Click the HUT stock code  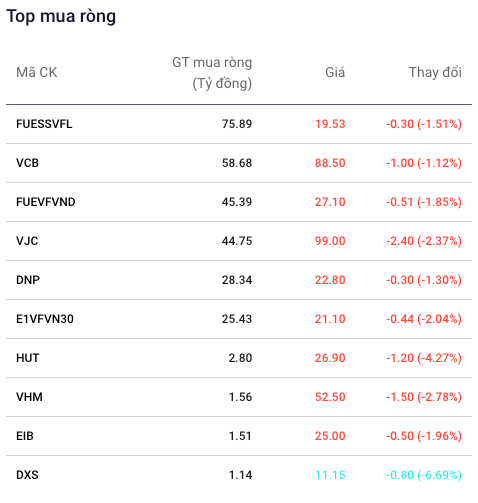[28, 358]
